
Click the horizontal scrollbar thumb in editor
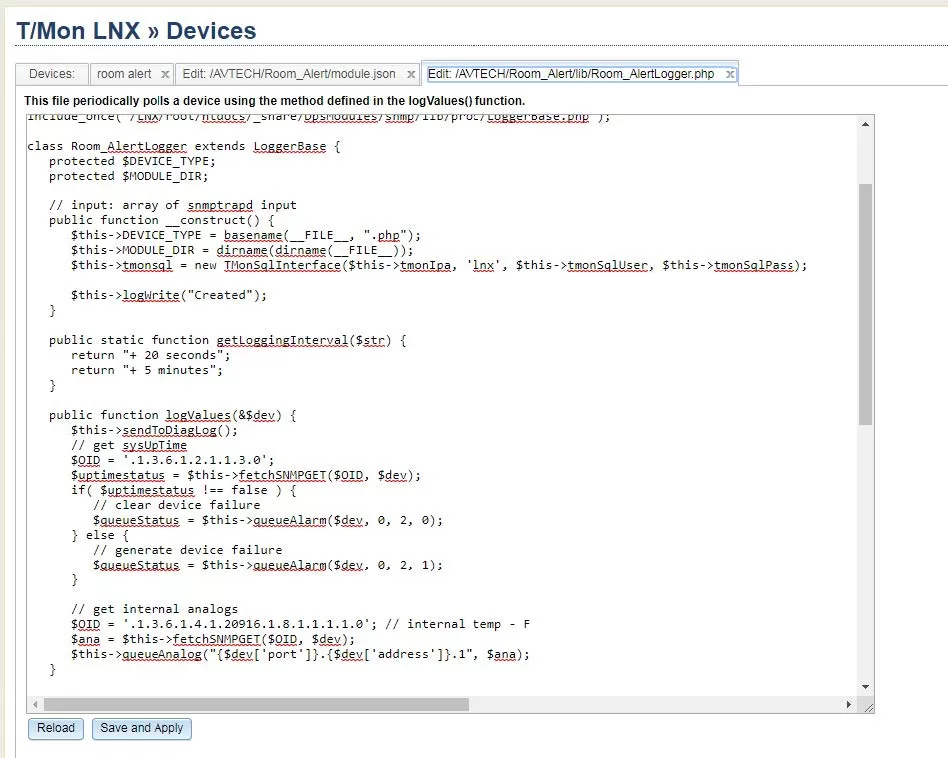(255, 704)
